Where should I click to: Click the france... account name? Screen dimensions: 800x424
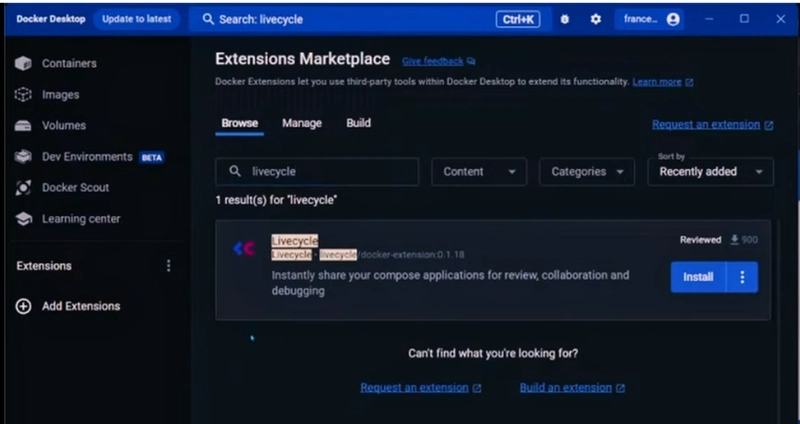640,19
